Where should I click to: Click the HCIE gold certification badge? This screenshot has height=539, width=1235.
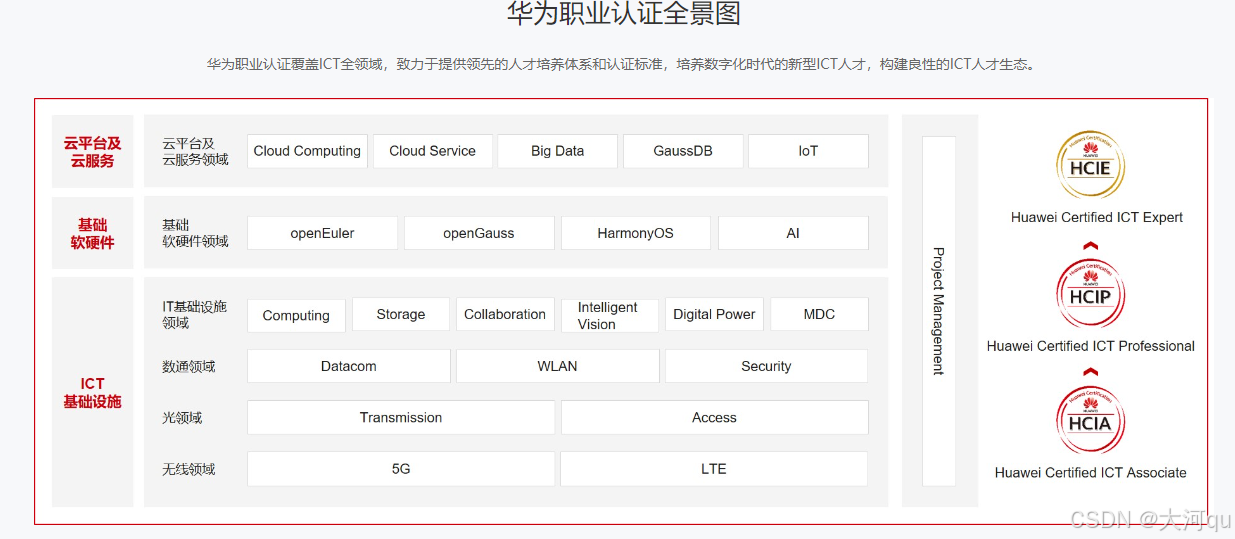click(1090, 165)
